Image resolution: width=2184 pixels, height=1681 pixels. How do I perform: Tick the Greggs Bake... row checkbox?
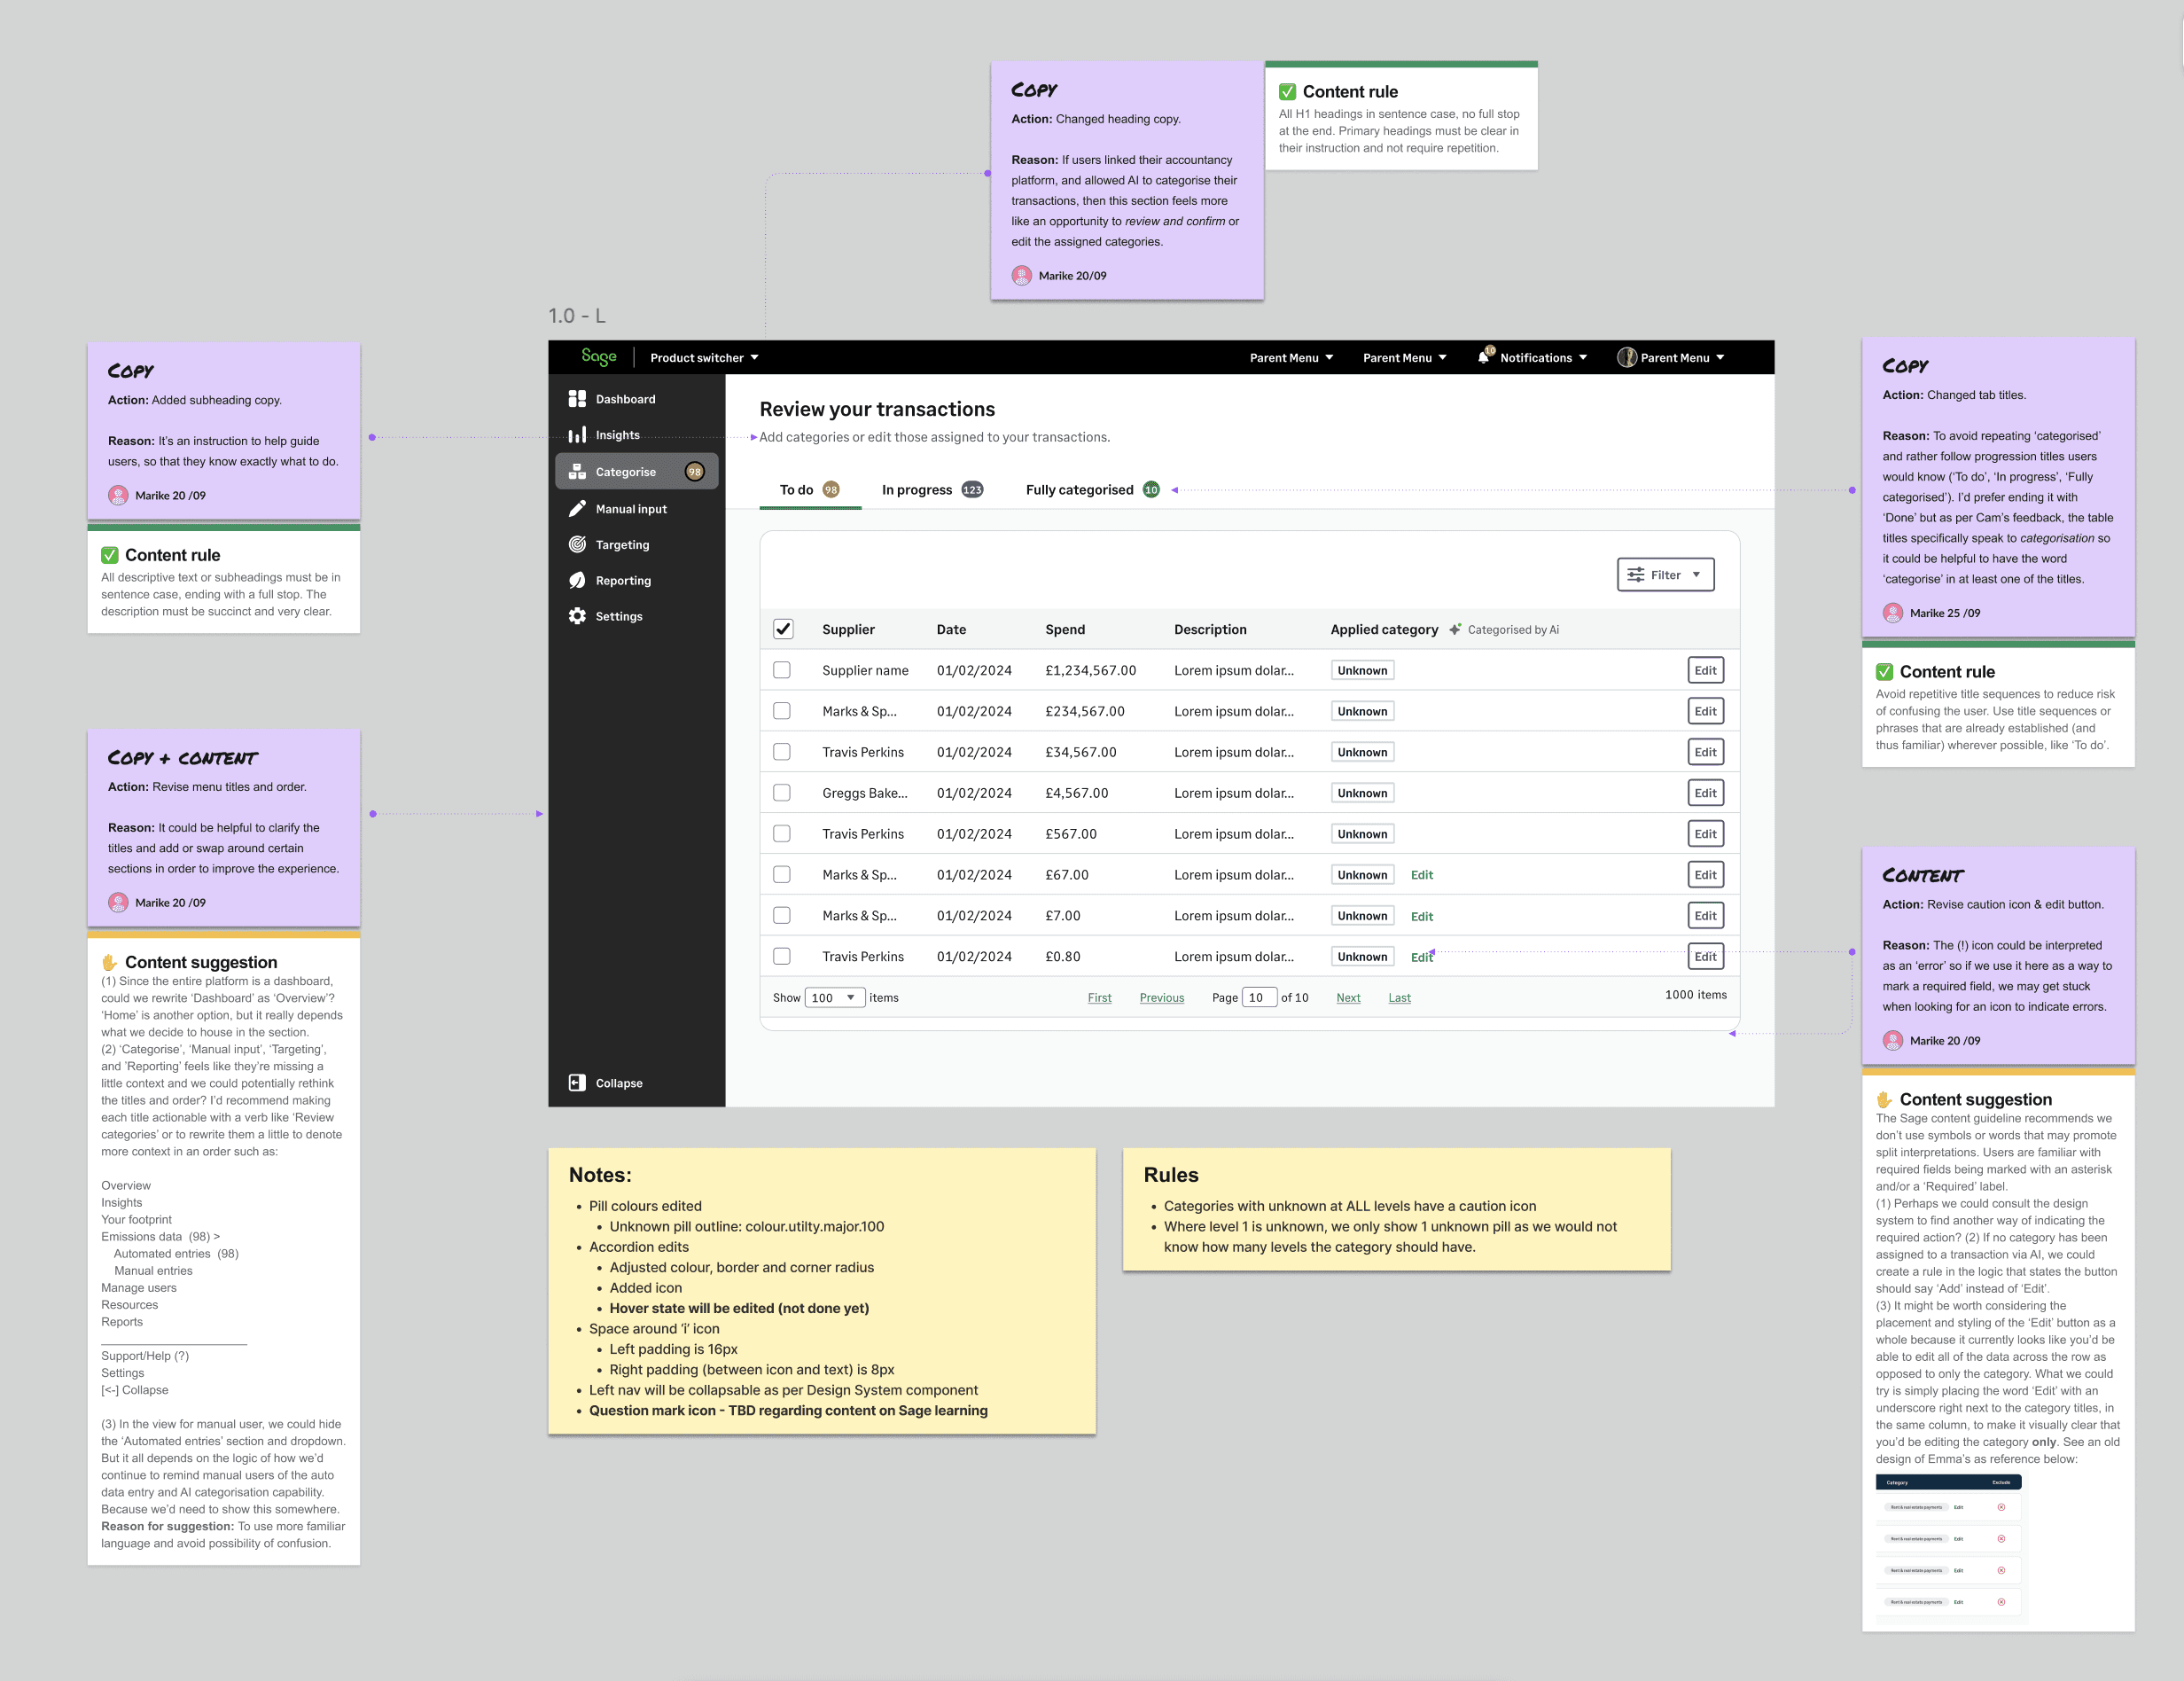[782, 793]
